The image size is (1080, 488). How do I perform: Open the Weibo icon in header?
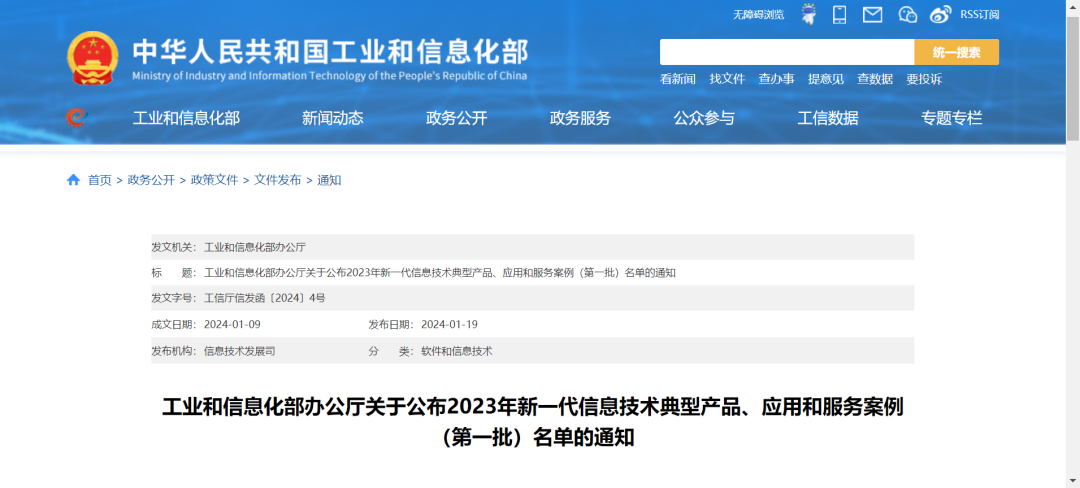(940, 14)
